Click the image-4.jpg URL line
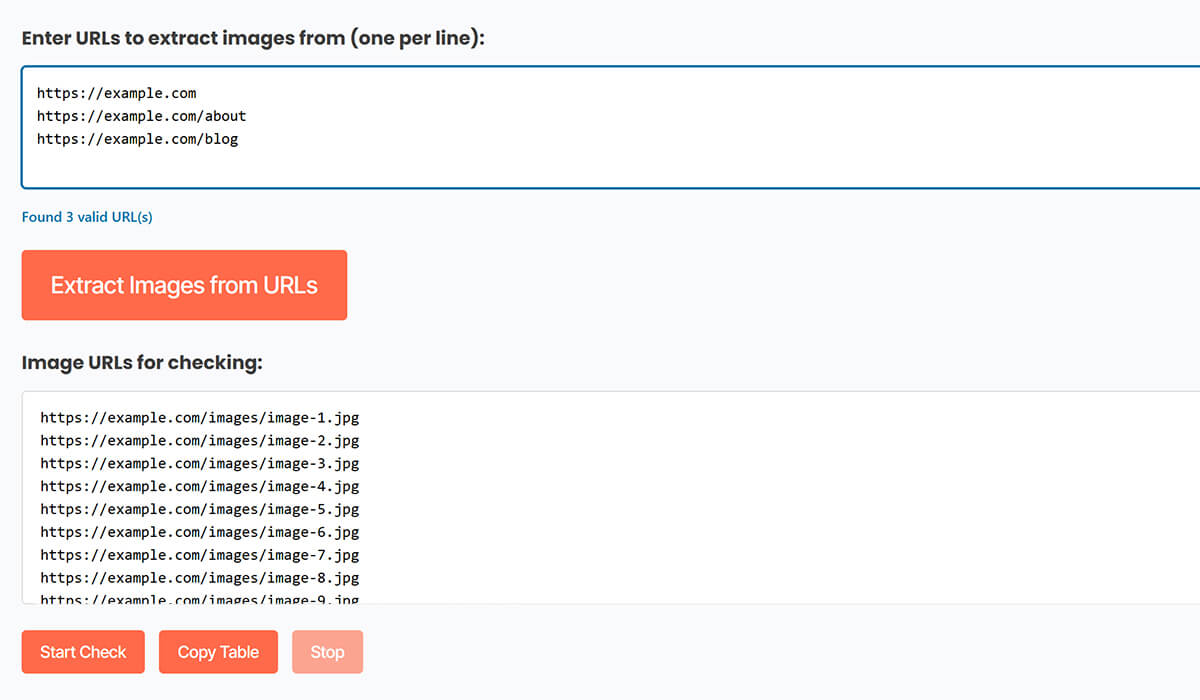 (199, 487)
